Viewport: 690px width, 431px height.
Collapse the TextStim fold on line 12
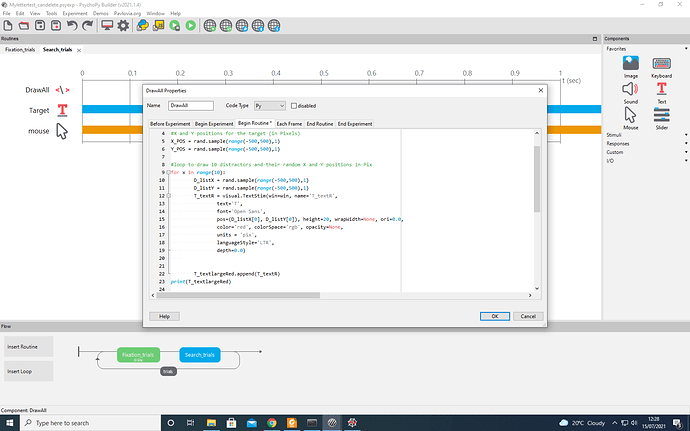pos(168,196)
